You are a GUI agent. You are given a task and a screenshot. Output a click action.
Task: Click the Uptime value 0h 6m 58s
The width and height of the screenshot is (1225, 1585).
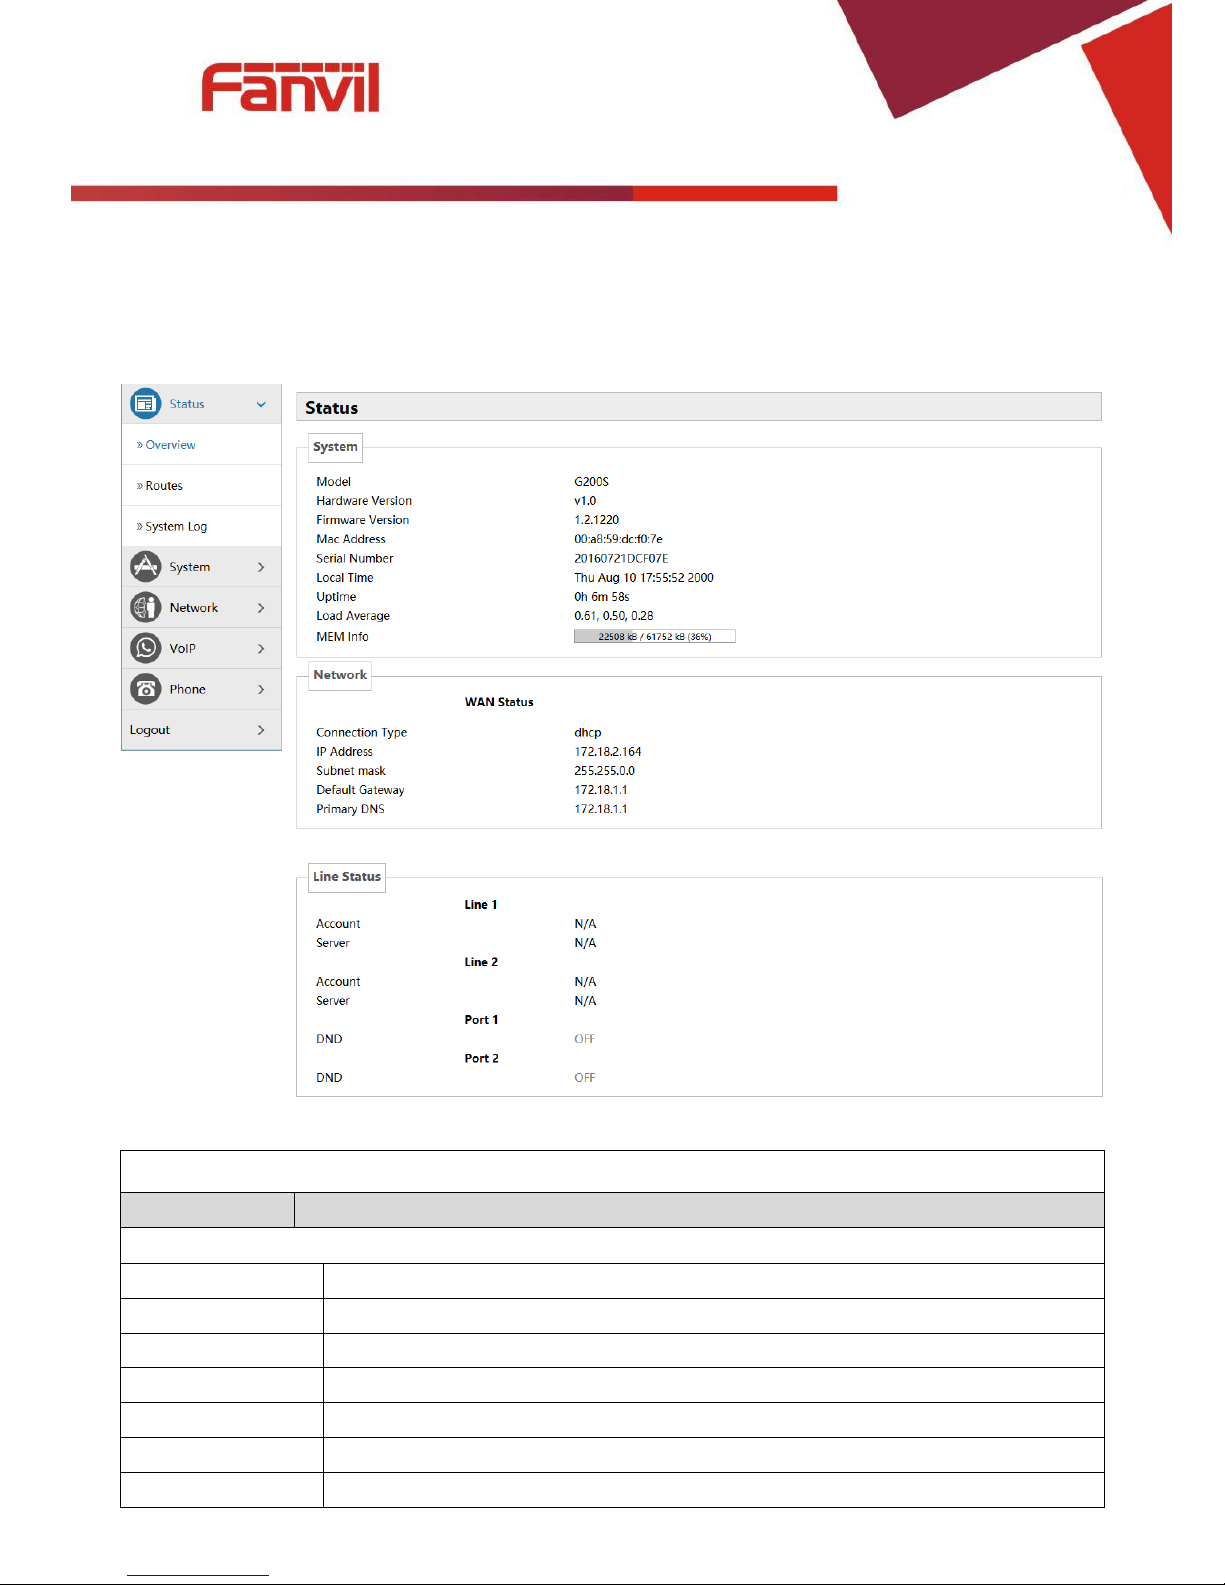[x=602, y=597]
